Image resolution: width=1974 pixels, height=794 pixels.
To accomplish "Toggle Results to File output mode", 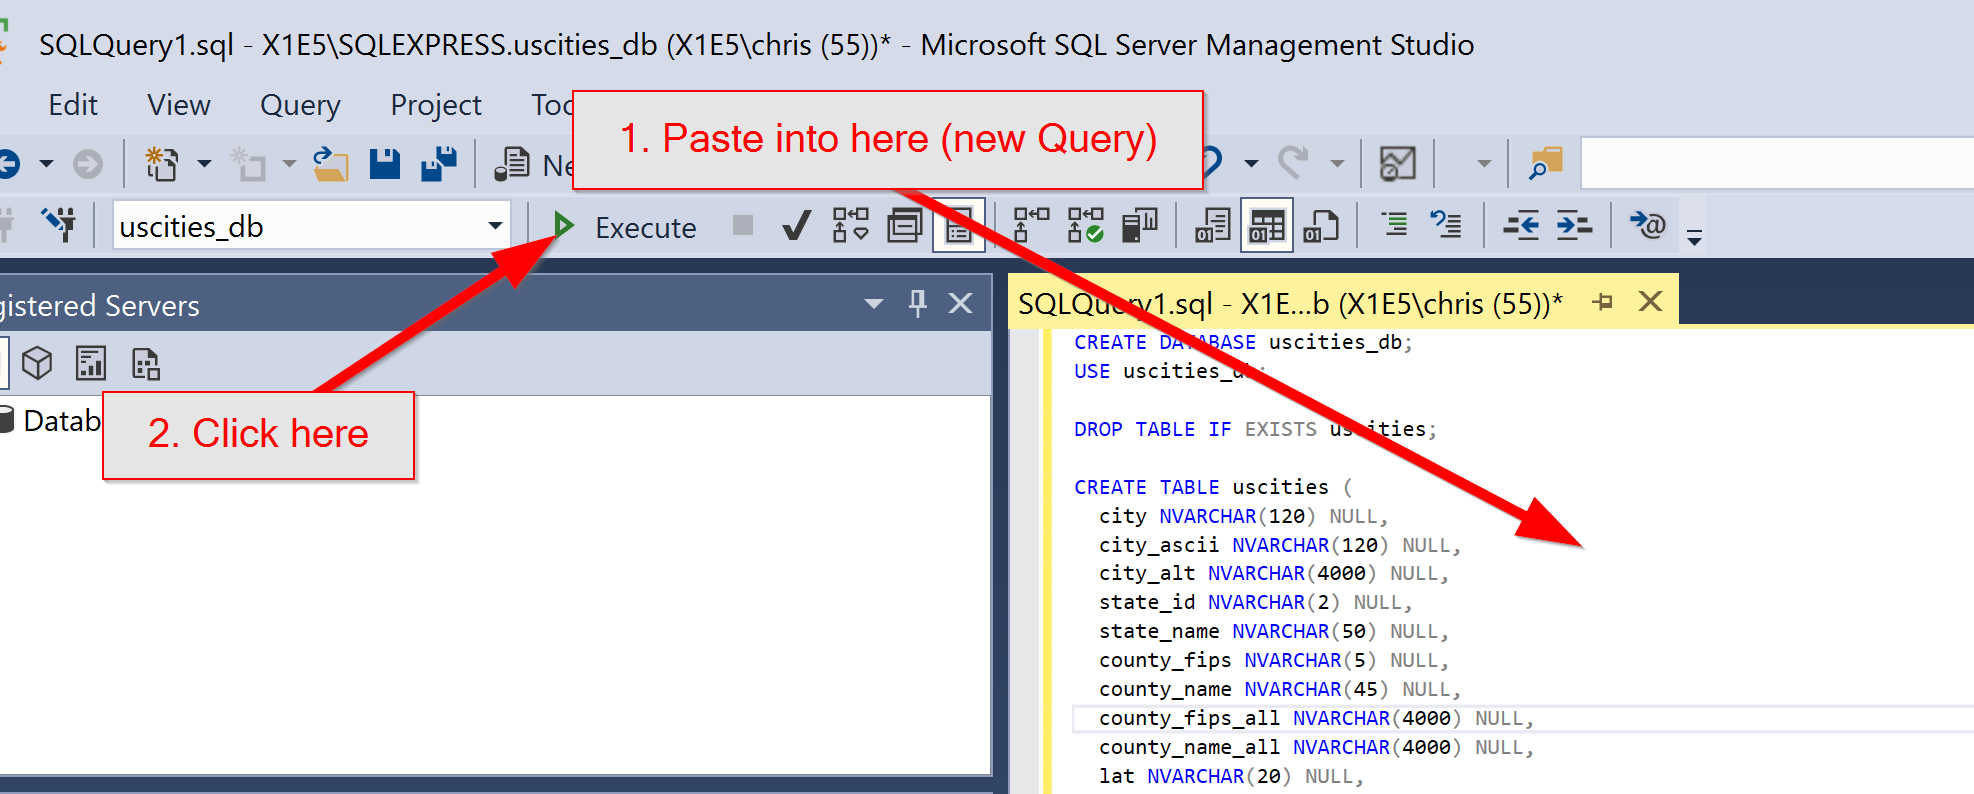I will pyautogui.click(x=1320, y=226).
